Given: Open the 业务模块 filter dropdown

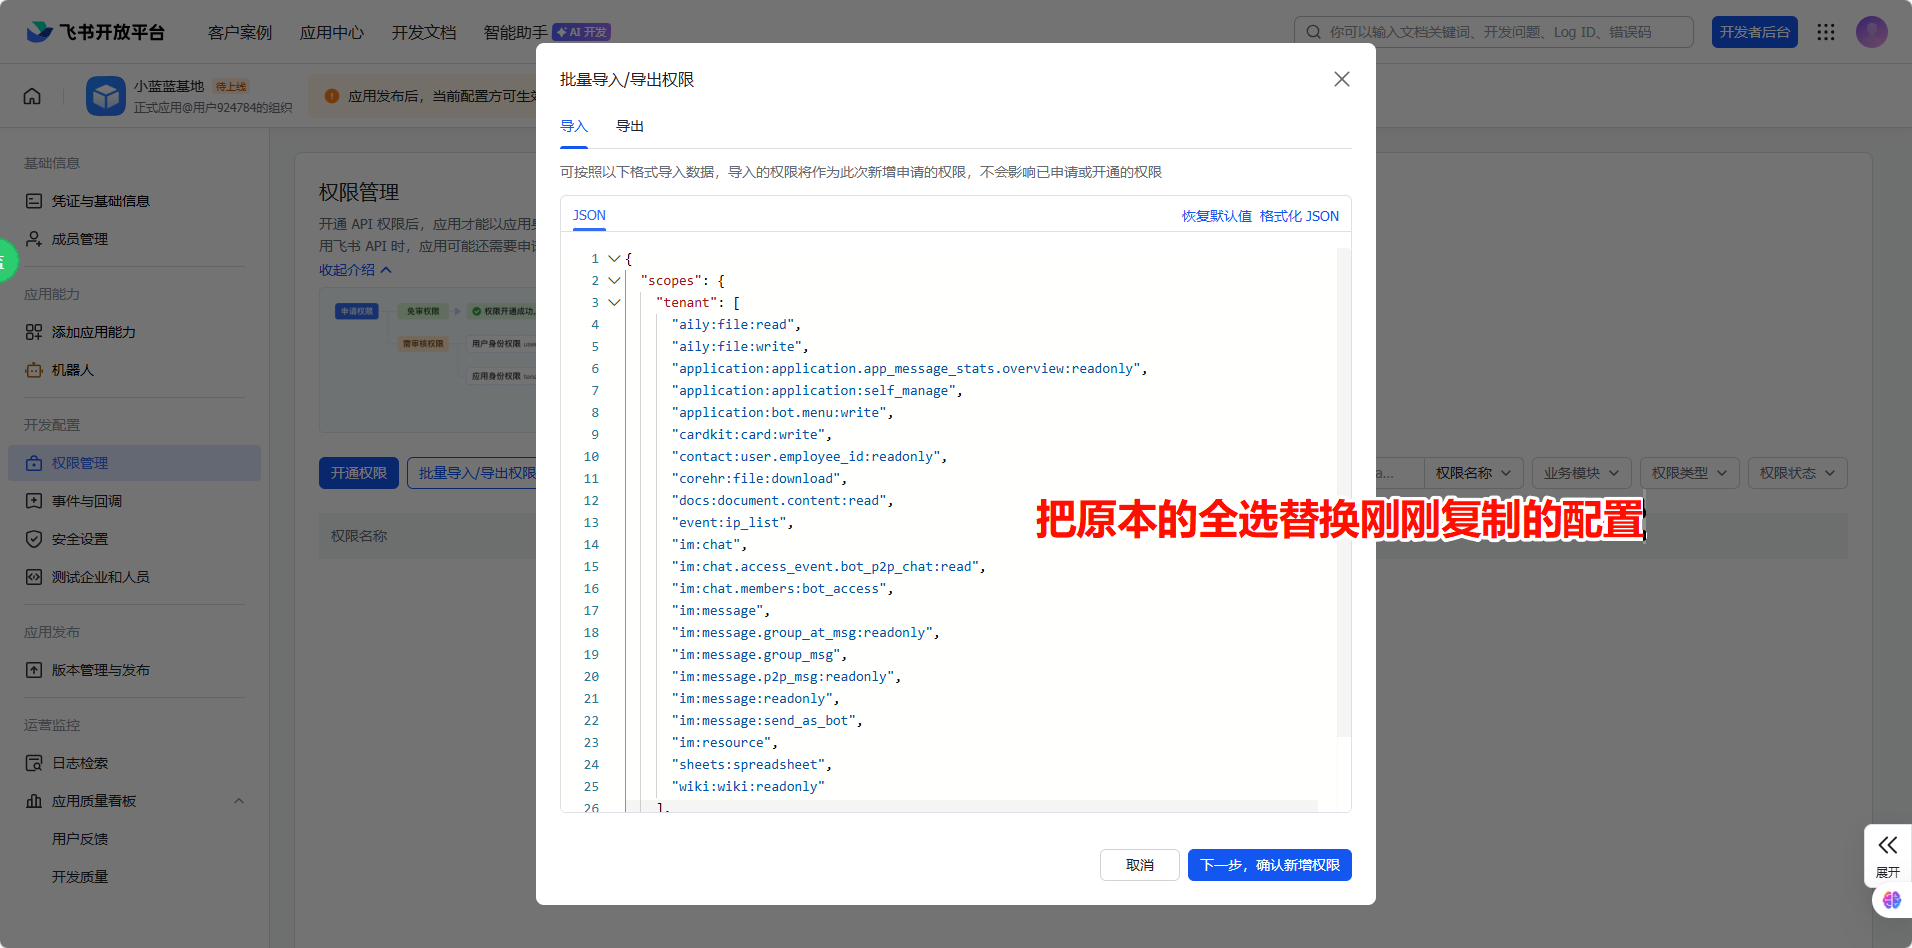Looking at the screenshot, I should [x=1581, y=472].
